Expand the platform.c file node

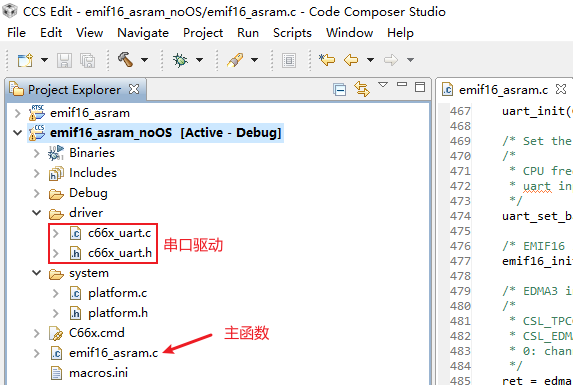click(x=55, y=293)
